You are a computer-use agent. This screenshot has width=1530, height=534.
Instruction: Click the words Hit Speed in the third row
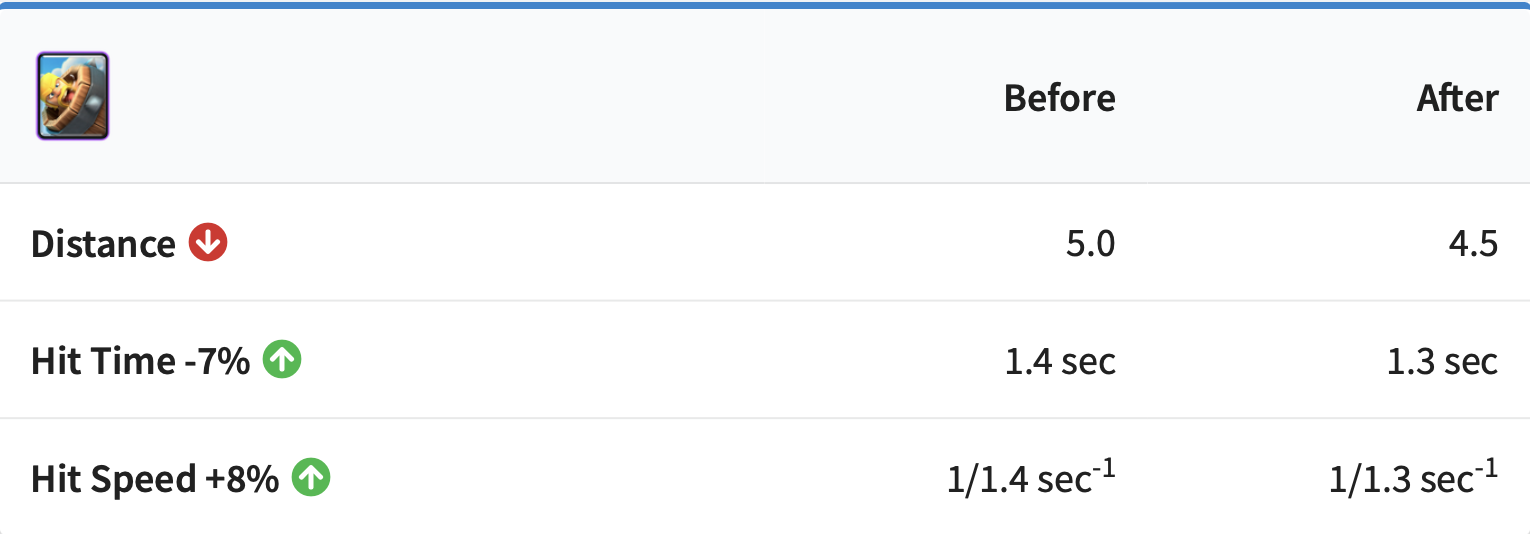tap(113, 479)
